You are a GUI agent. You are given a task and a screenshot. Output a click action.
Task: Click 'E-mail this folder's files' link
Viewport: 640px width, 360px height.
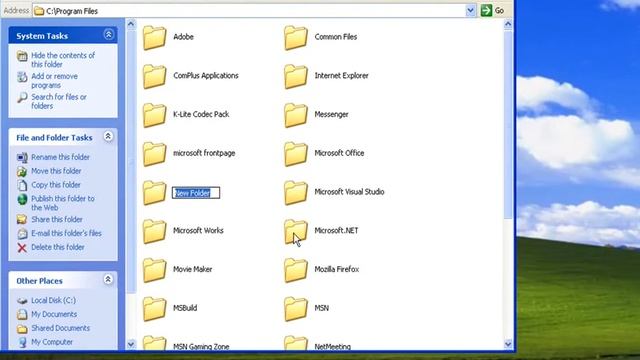click(x=66, y=233)
